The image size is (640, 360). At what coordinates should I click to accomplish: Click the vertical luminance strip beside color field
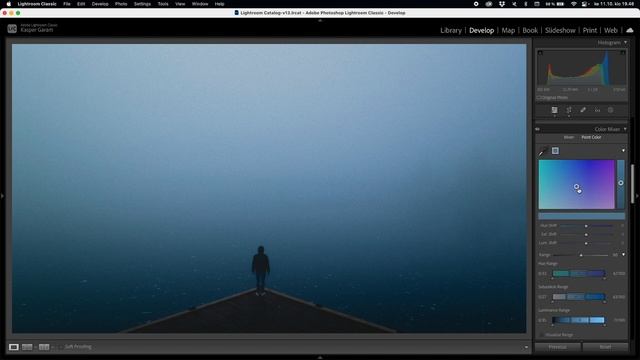click(620, 184)
